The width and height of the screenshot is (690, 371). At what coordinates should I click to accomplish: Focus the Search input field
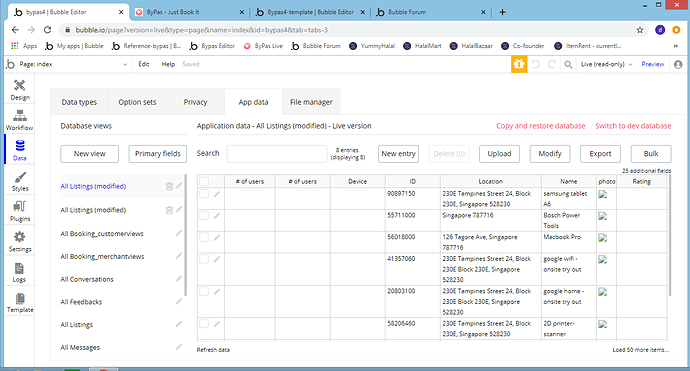tap(277, 154)
